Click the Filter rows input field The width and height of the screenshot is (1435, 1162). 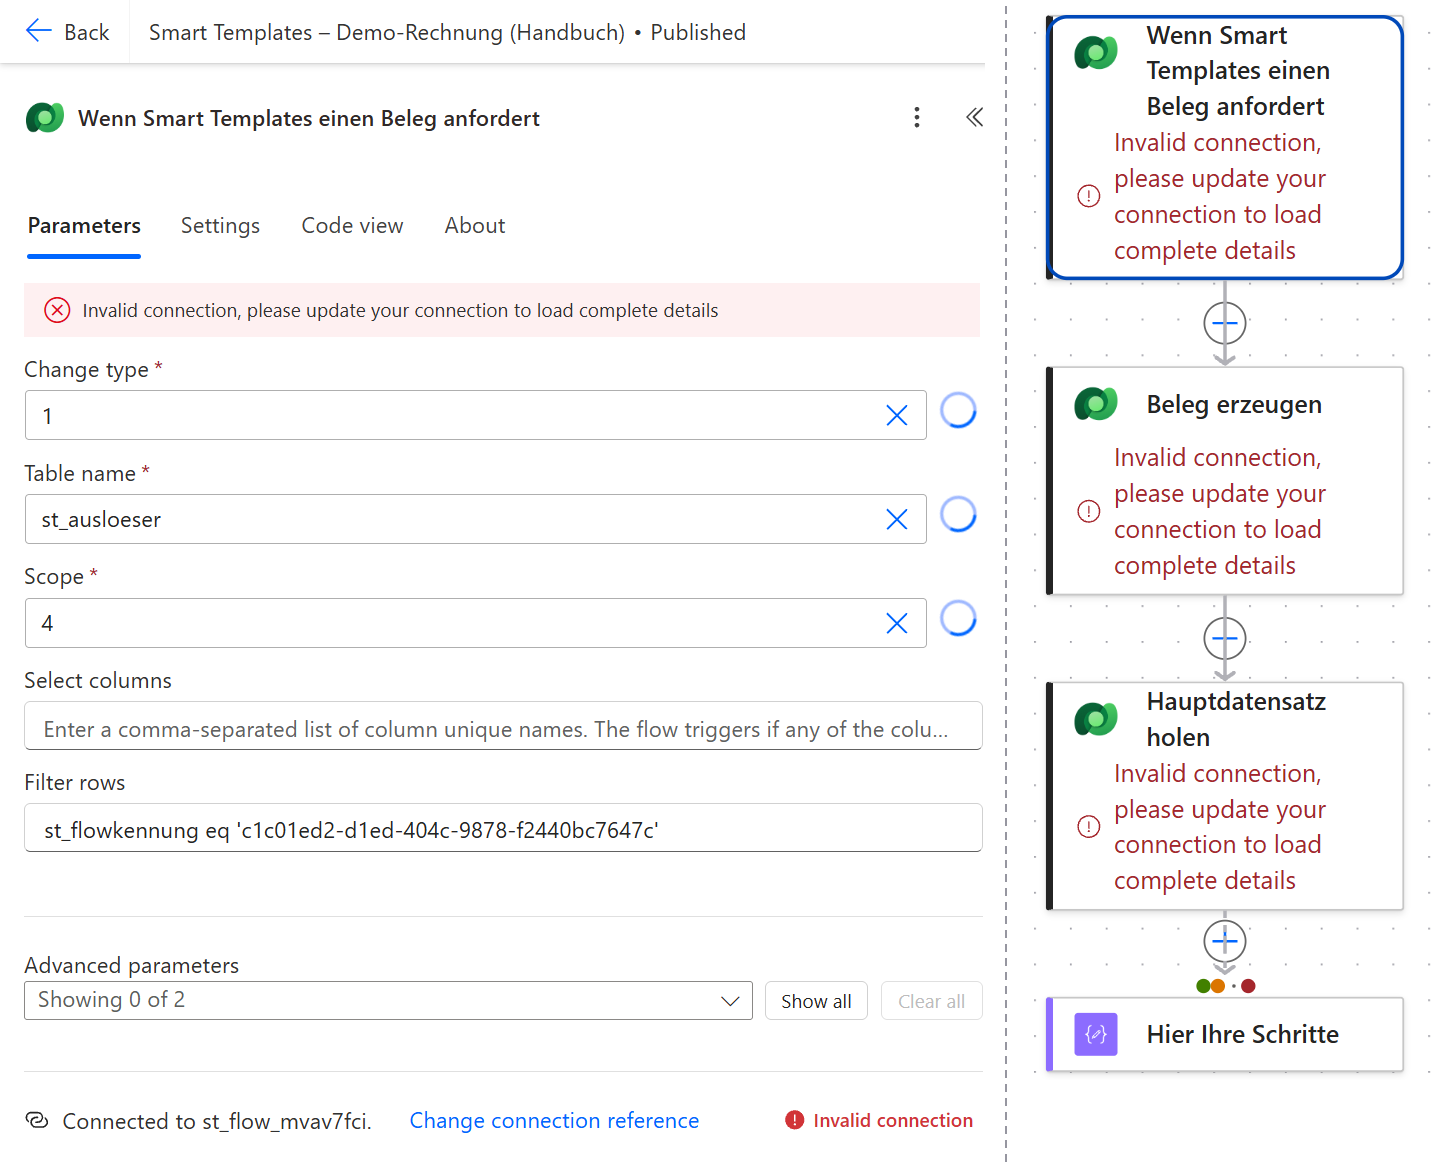point(503,828)
